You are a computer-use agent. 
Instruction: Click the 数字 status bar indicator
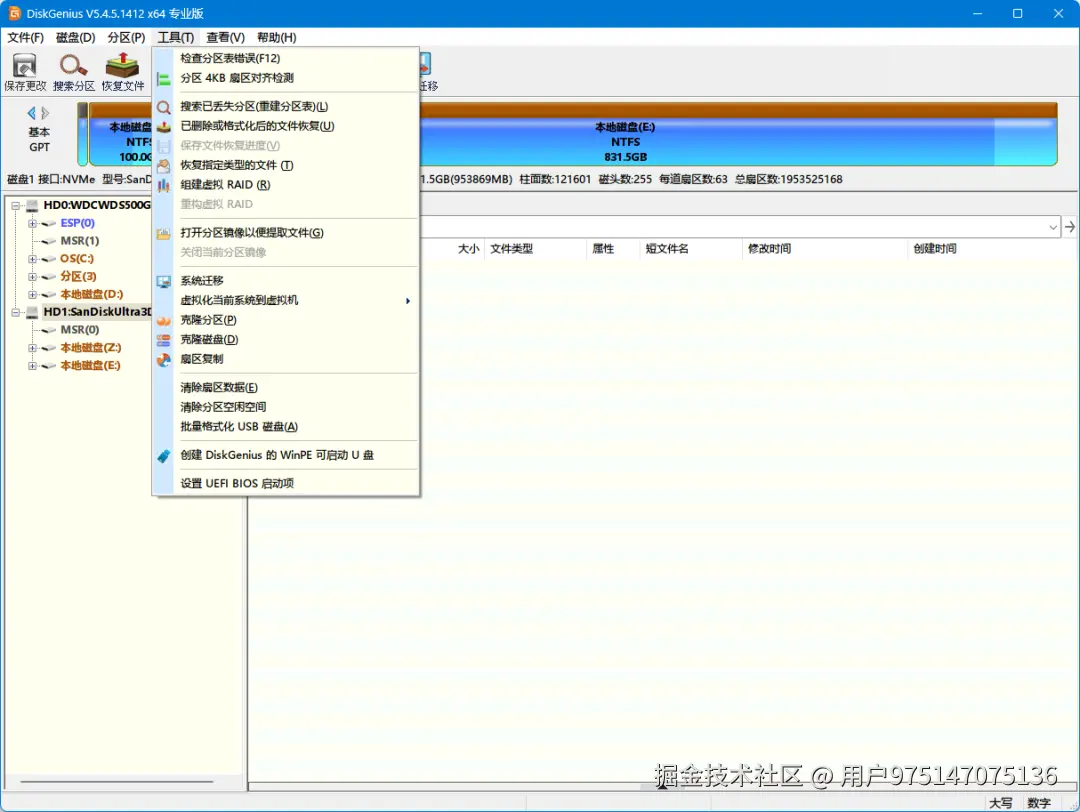click(1039, 803)
